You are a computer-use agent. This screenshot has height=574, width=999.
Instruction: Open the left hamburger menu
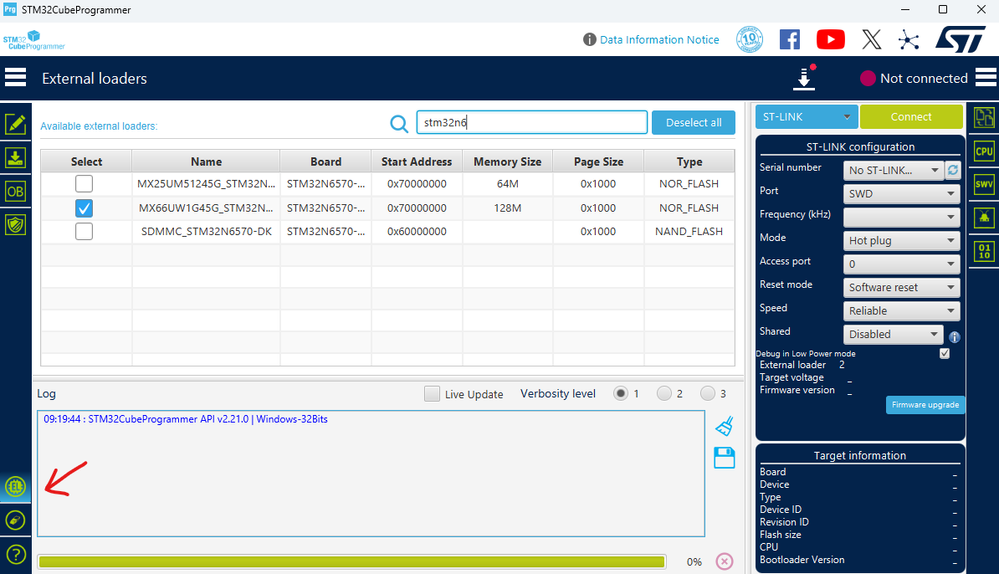(x=15, y=78)
